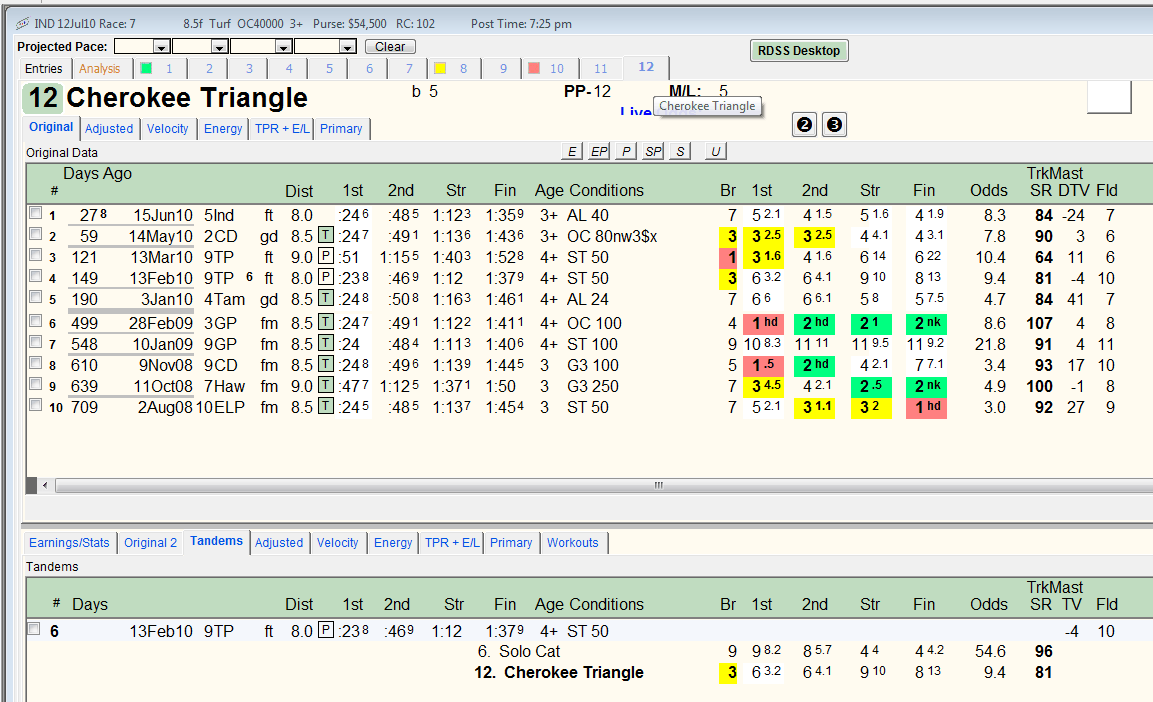Screen dimensions: 1153x702
Task: Click the T surface icon in 10Jan09 row
Action: pyautogui.click(x=326, y=344)
